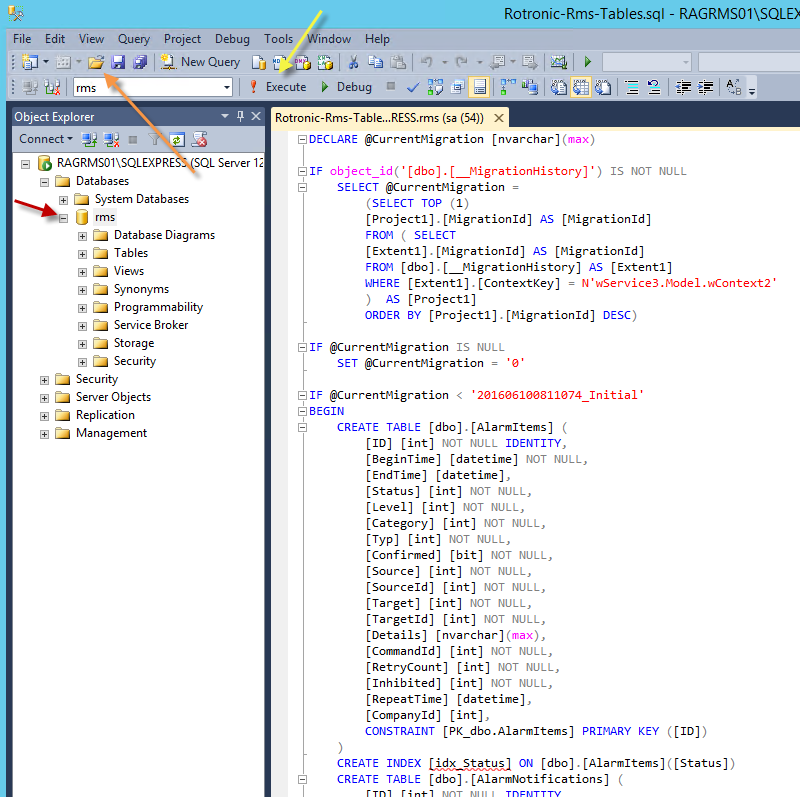
Task: Switch output to Results to Text
Action: (x=559, y=87)
